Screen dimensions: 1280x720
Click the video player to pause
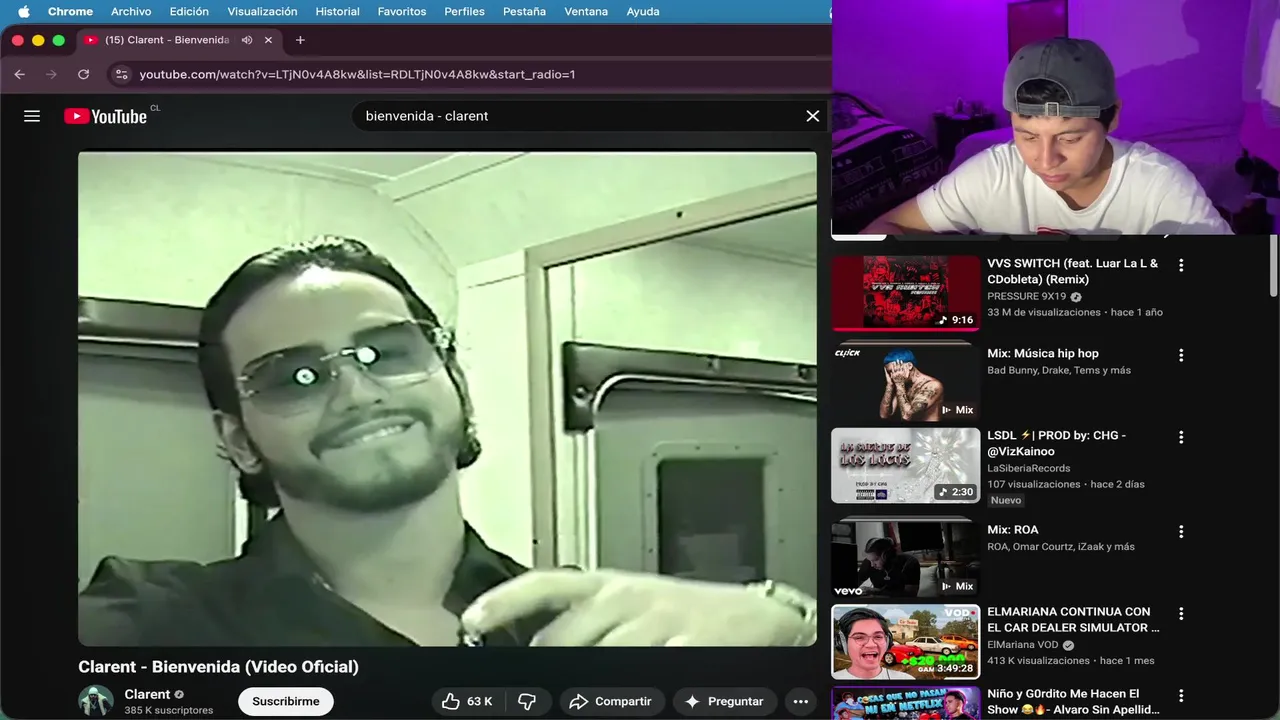point(447,398)
